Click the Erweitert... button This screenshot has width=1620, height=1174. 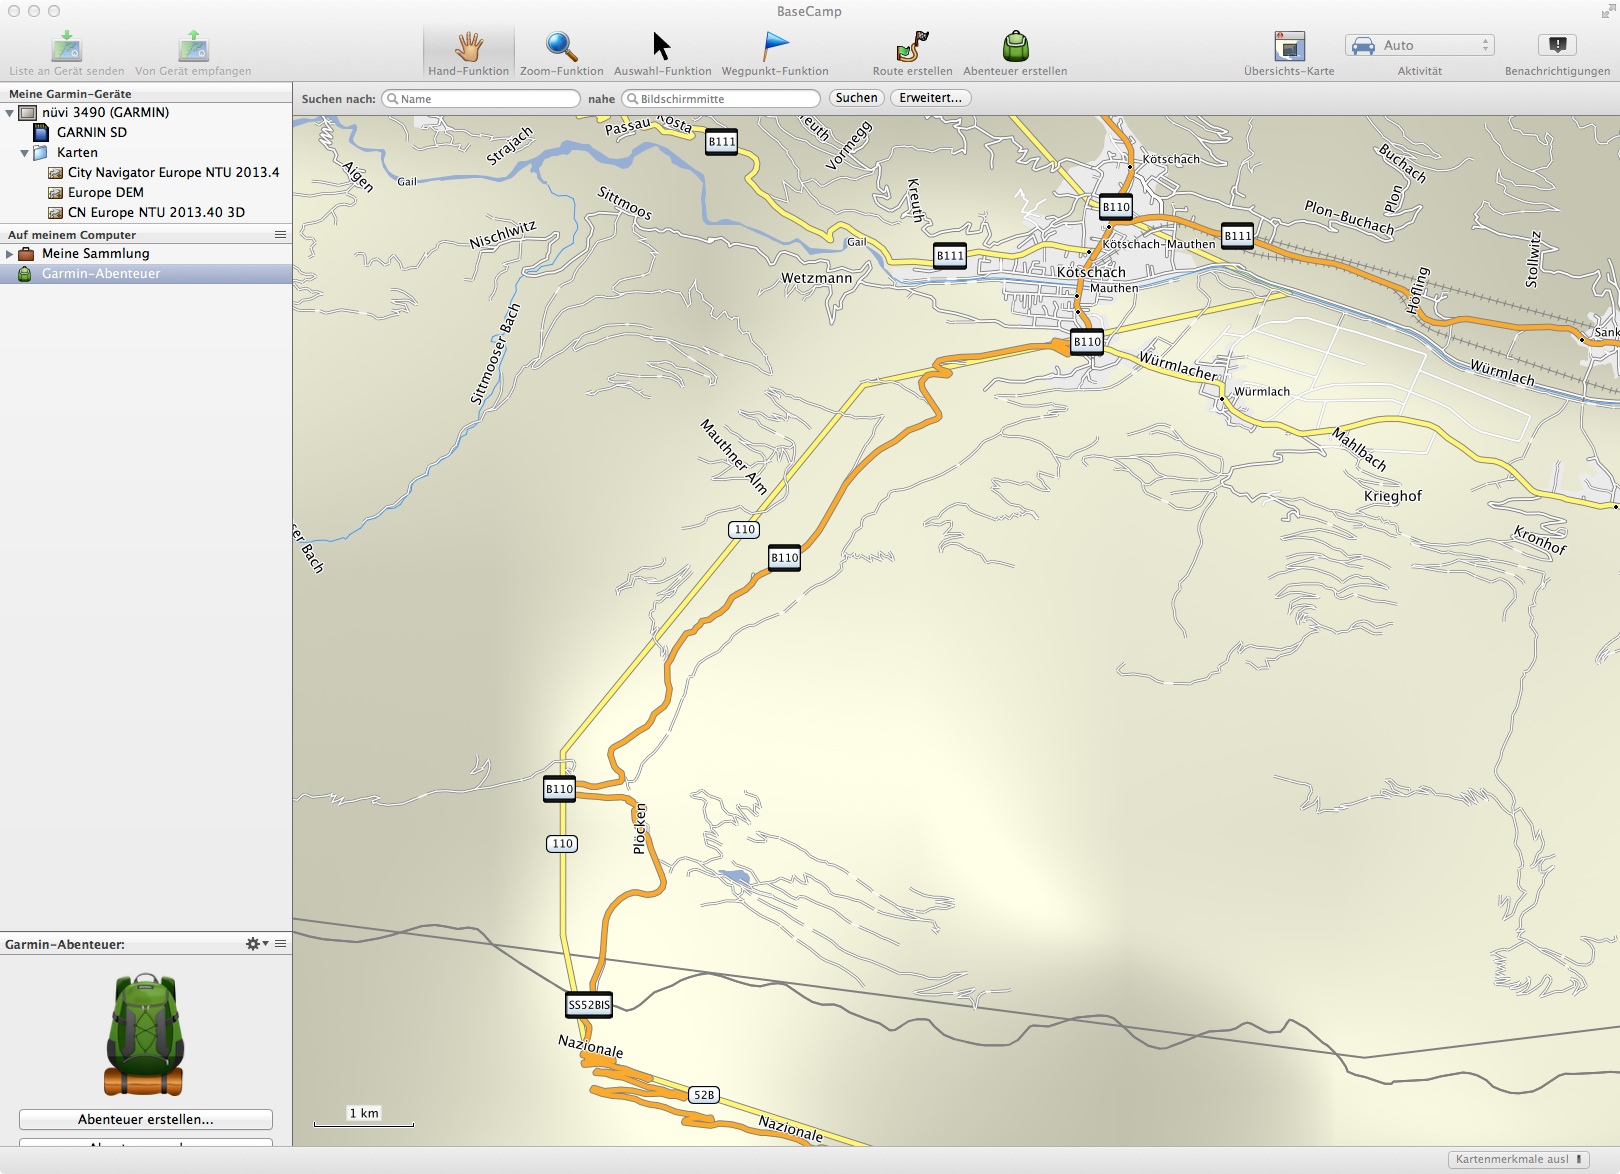pos(930,98)
